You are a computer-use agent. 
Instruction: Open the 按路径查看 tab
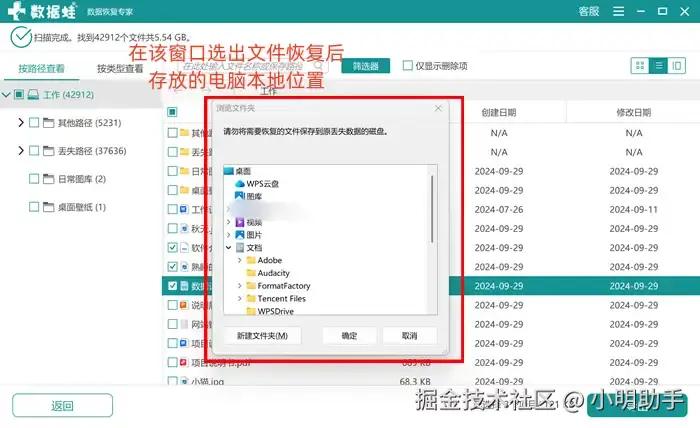point(41,68)
